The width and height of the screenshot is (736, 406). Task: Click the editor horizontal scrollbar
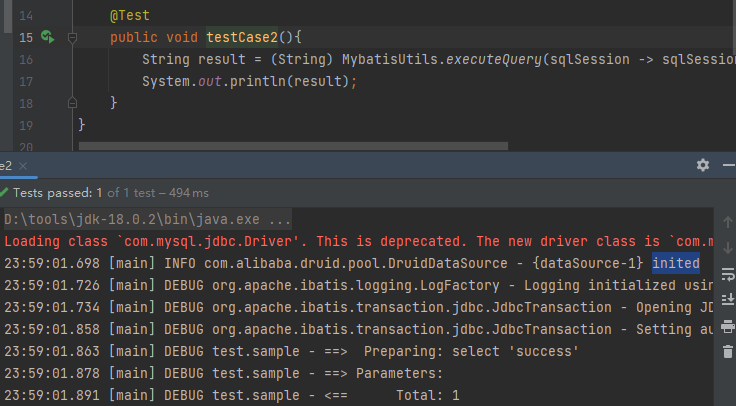point(300,147)
